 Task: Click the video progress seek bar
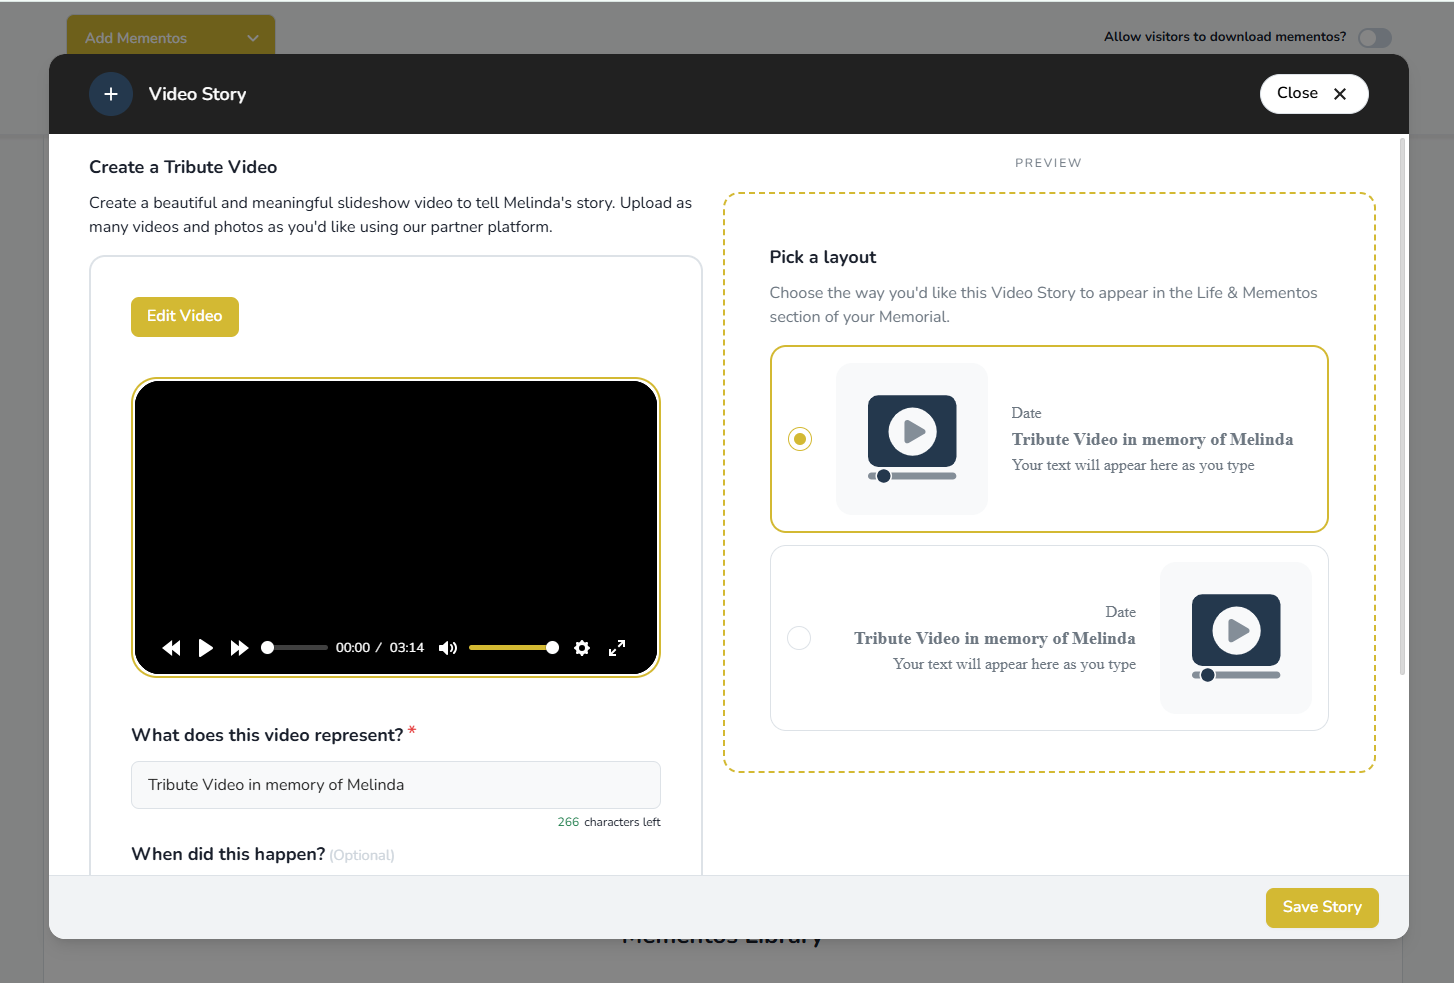coord(297,648)
